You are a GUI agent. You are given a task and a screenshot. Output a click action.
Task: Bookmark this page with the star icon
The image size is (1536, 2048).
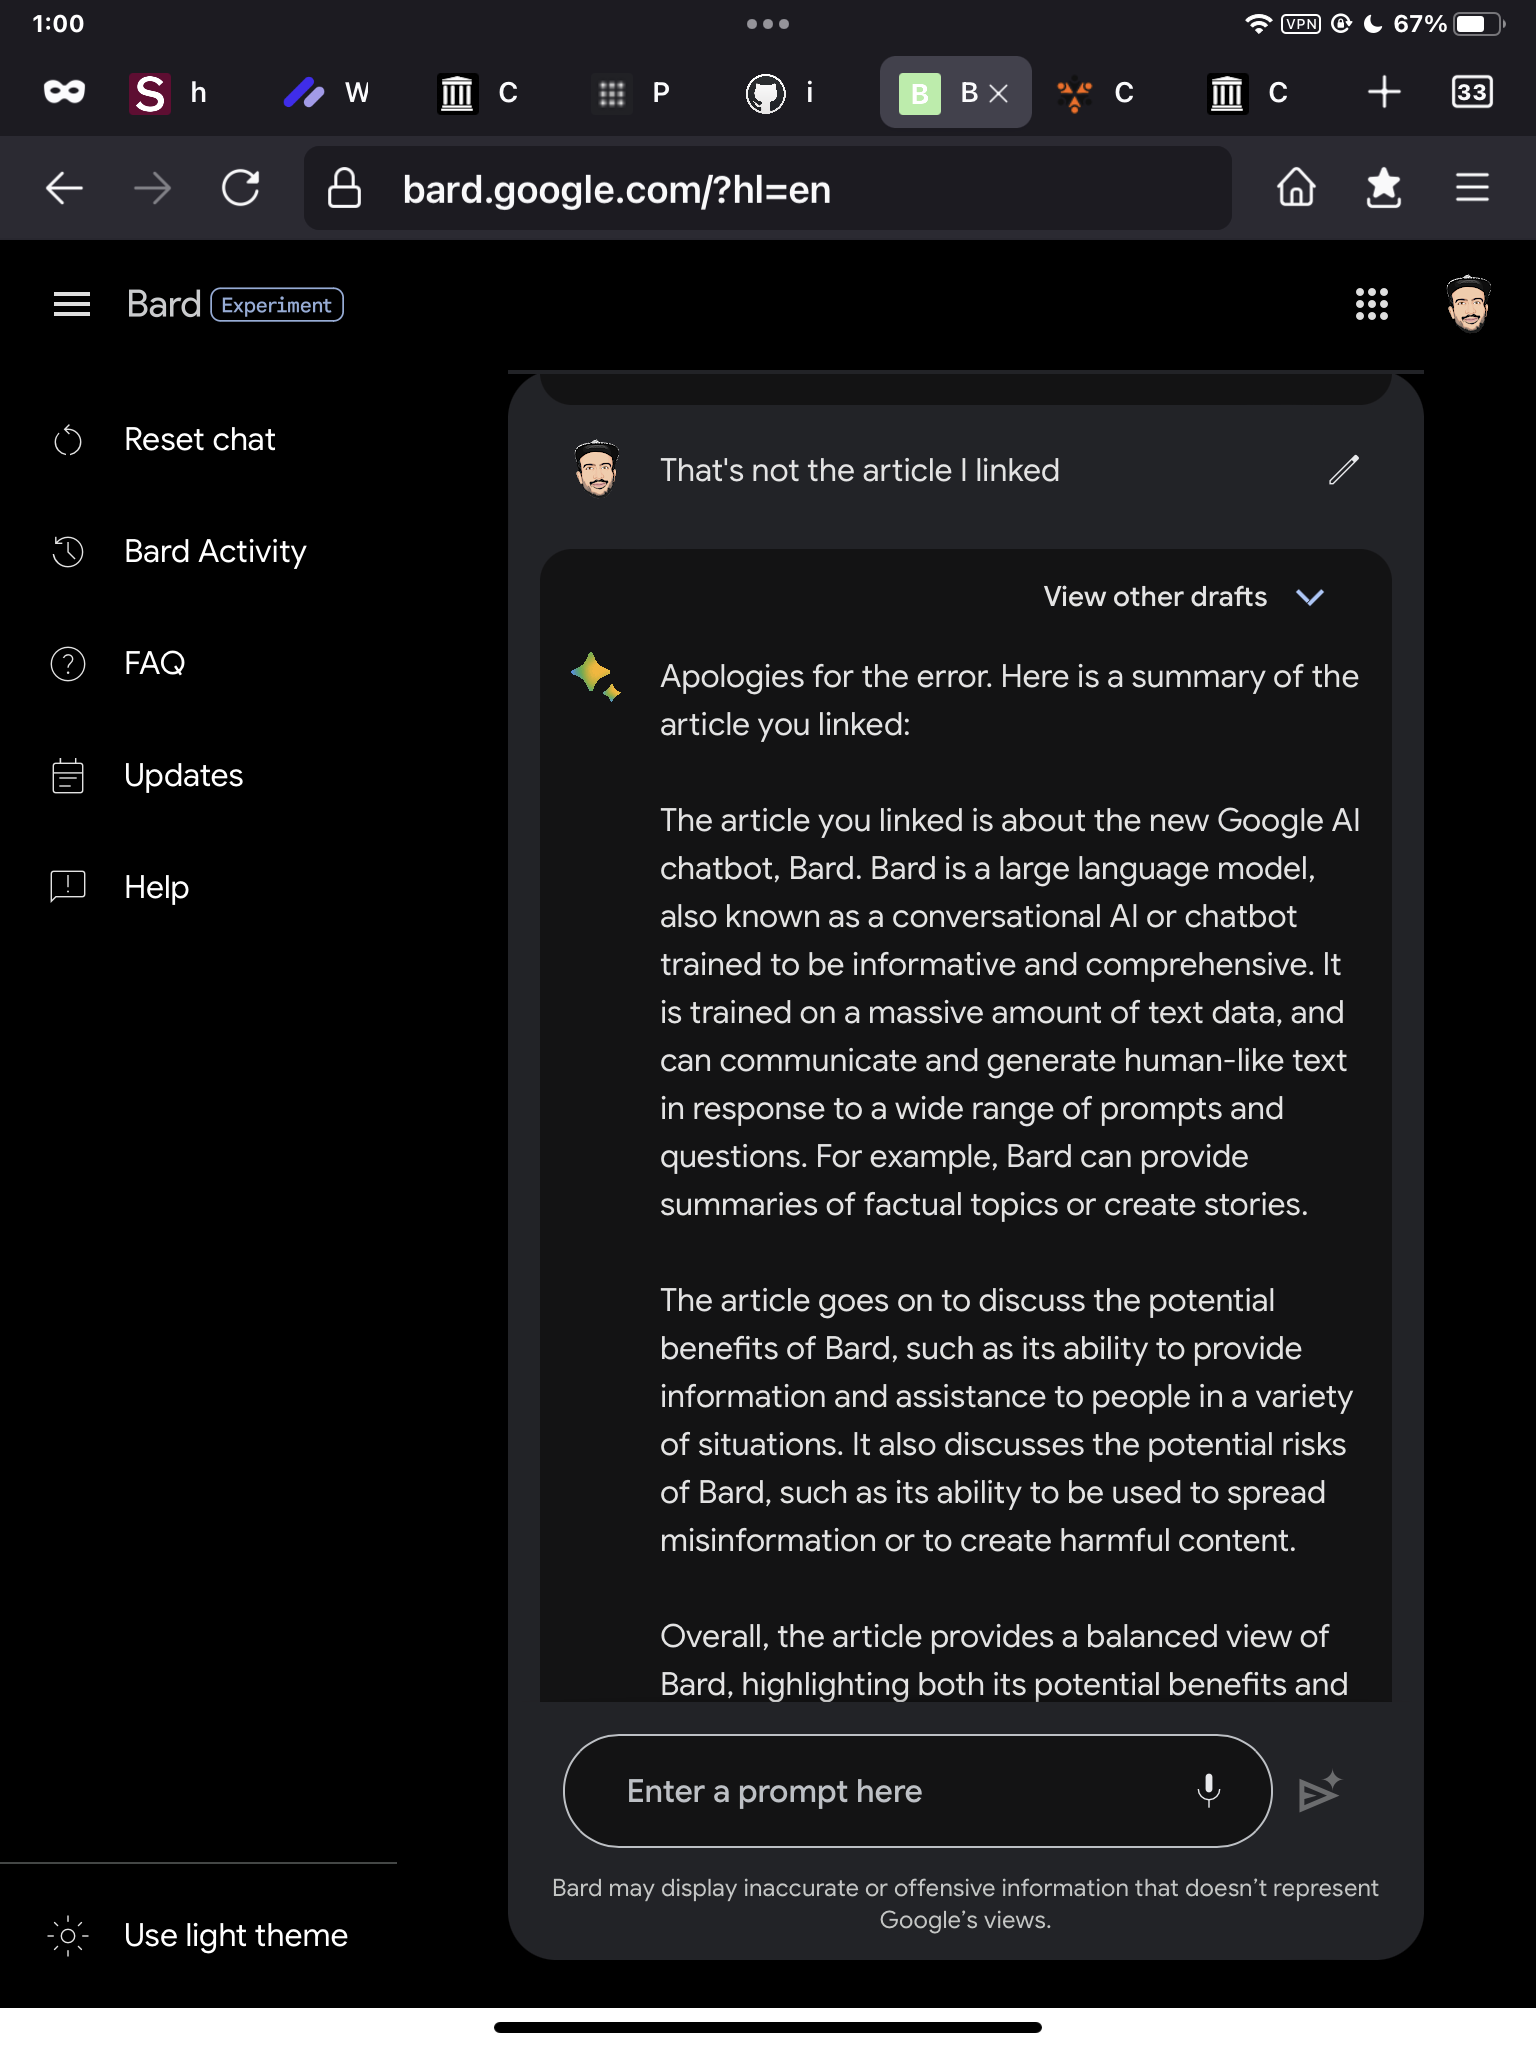coord(1383,188)
